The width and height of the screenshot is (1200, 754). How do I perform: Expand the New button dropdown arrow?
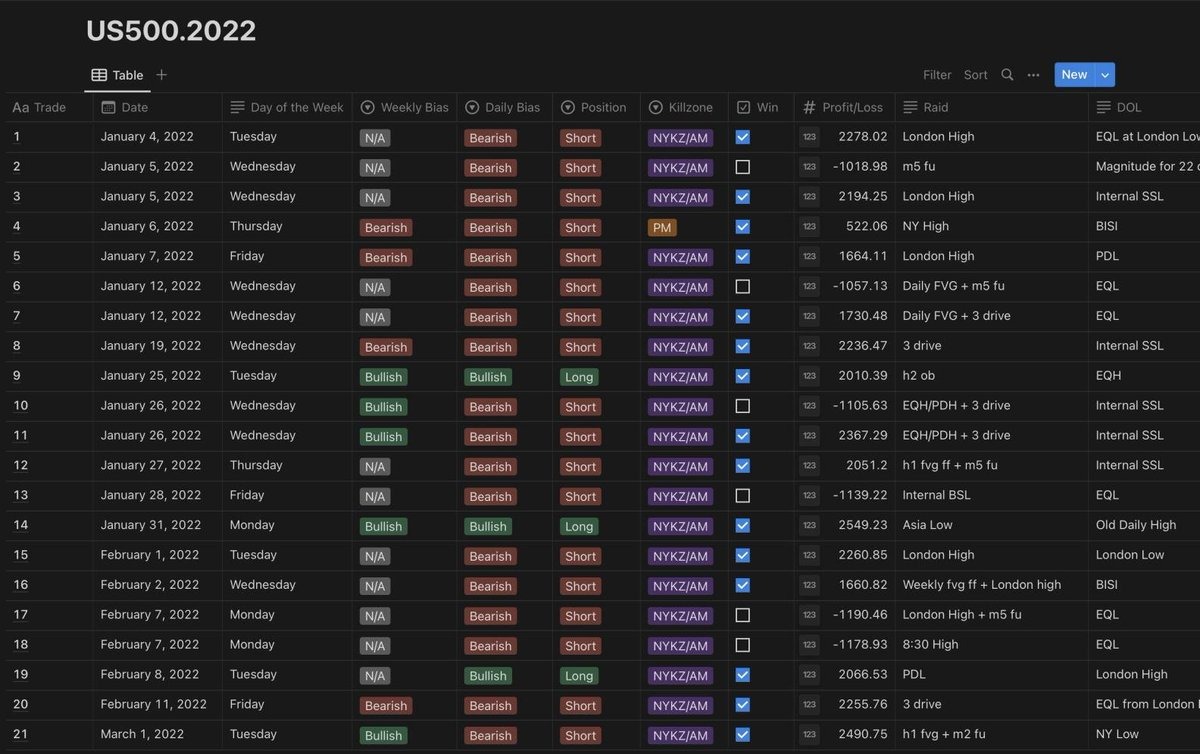(x=1105, y=75)
